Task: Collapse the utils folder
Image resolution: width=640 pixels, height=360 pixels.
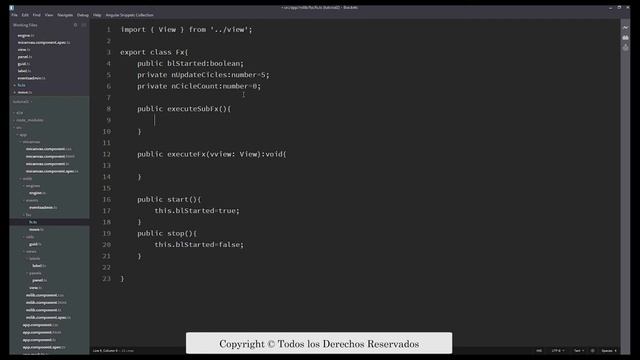Action: 29,237
